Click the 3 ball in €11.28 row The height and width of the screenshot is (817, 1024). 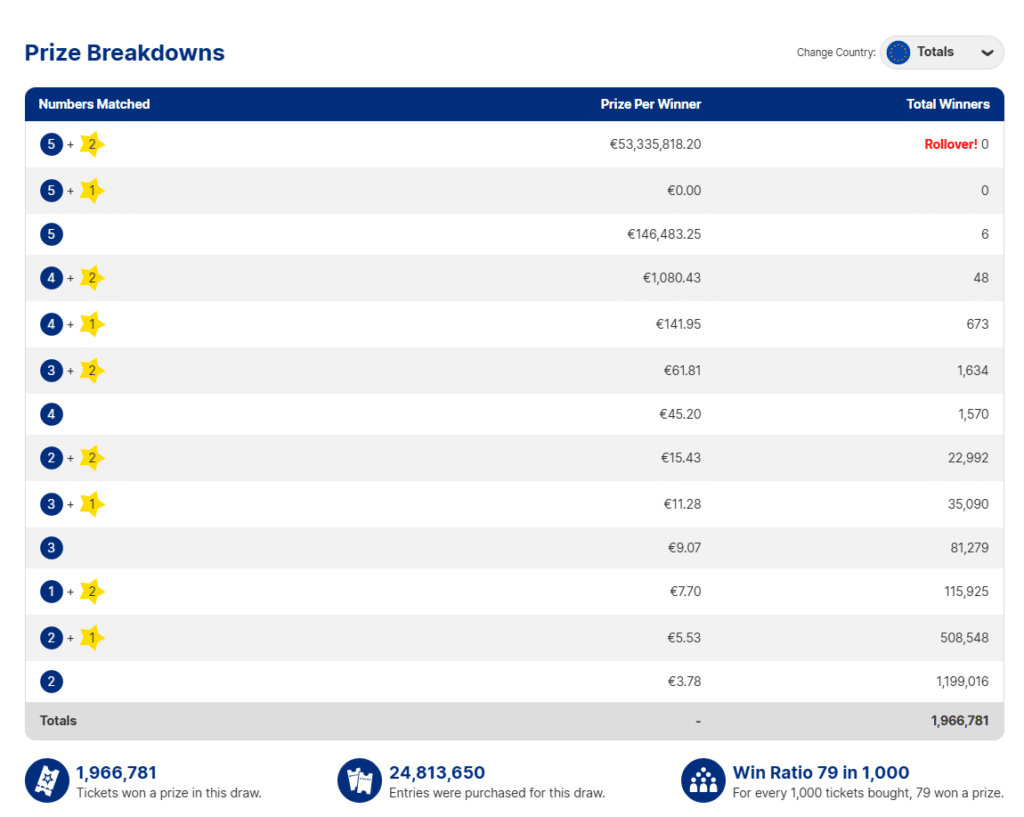tap(52, 504)
